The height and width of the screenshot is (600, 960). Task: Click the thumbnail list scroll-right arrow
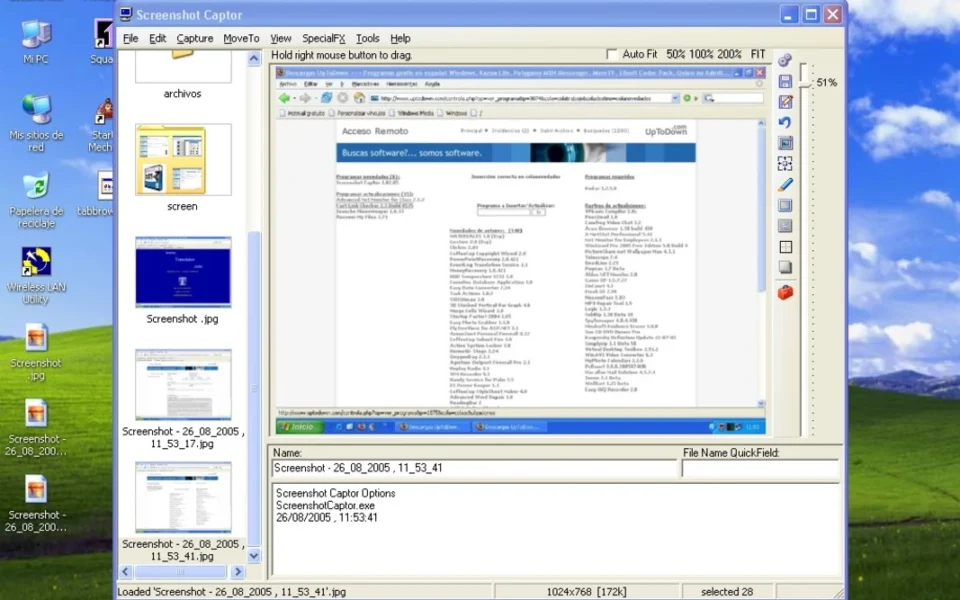click(x=238, y=572)
